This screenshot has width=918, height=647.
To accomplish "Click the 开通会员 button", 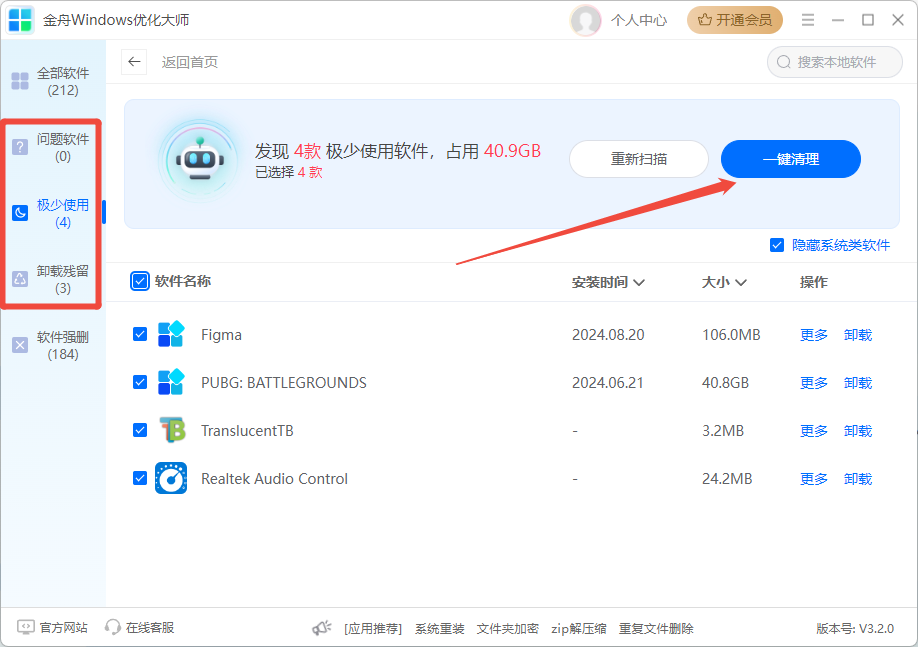I will (x=735, y=20).
